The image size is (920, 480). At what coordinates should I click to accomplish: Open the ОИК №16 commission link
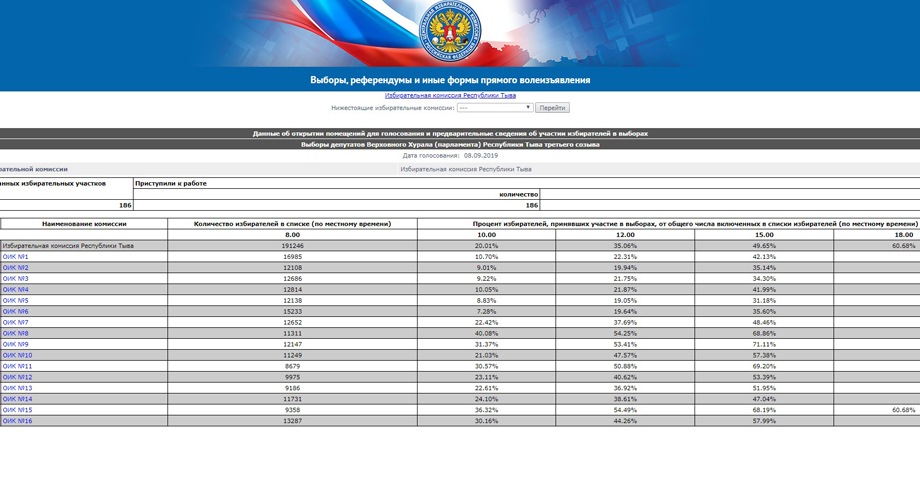point(17,421)
